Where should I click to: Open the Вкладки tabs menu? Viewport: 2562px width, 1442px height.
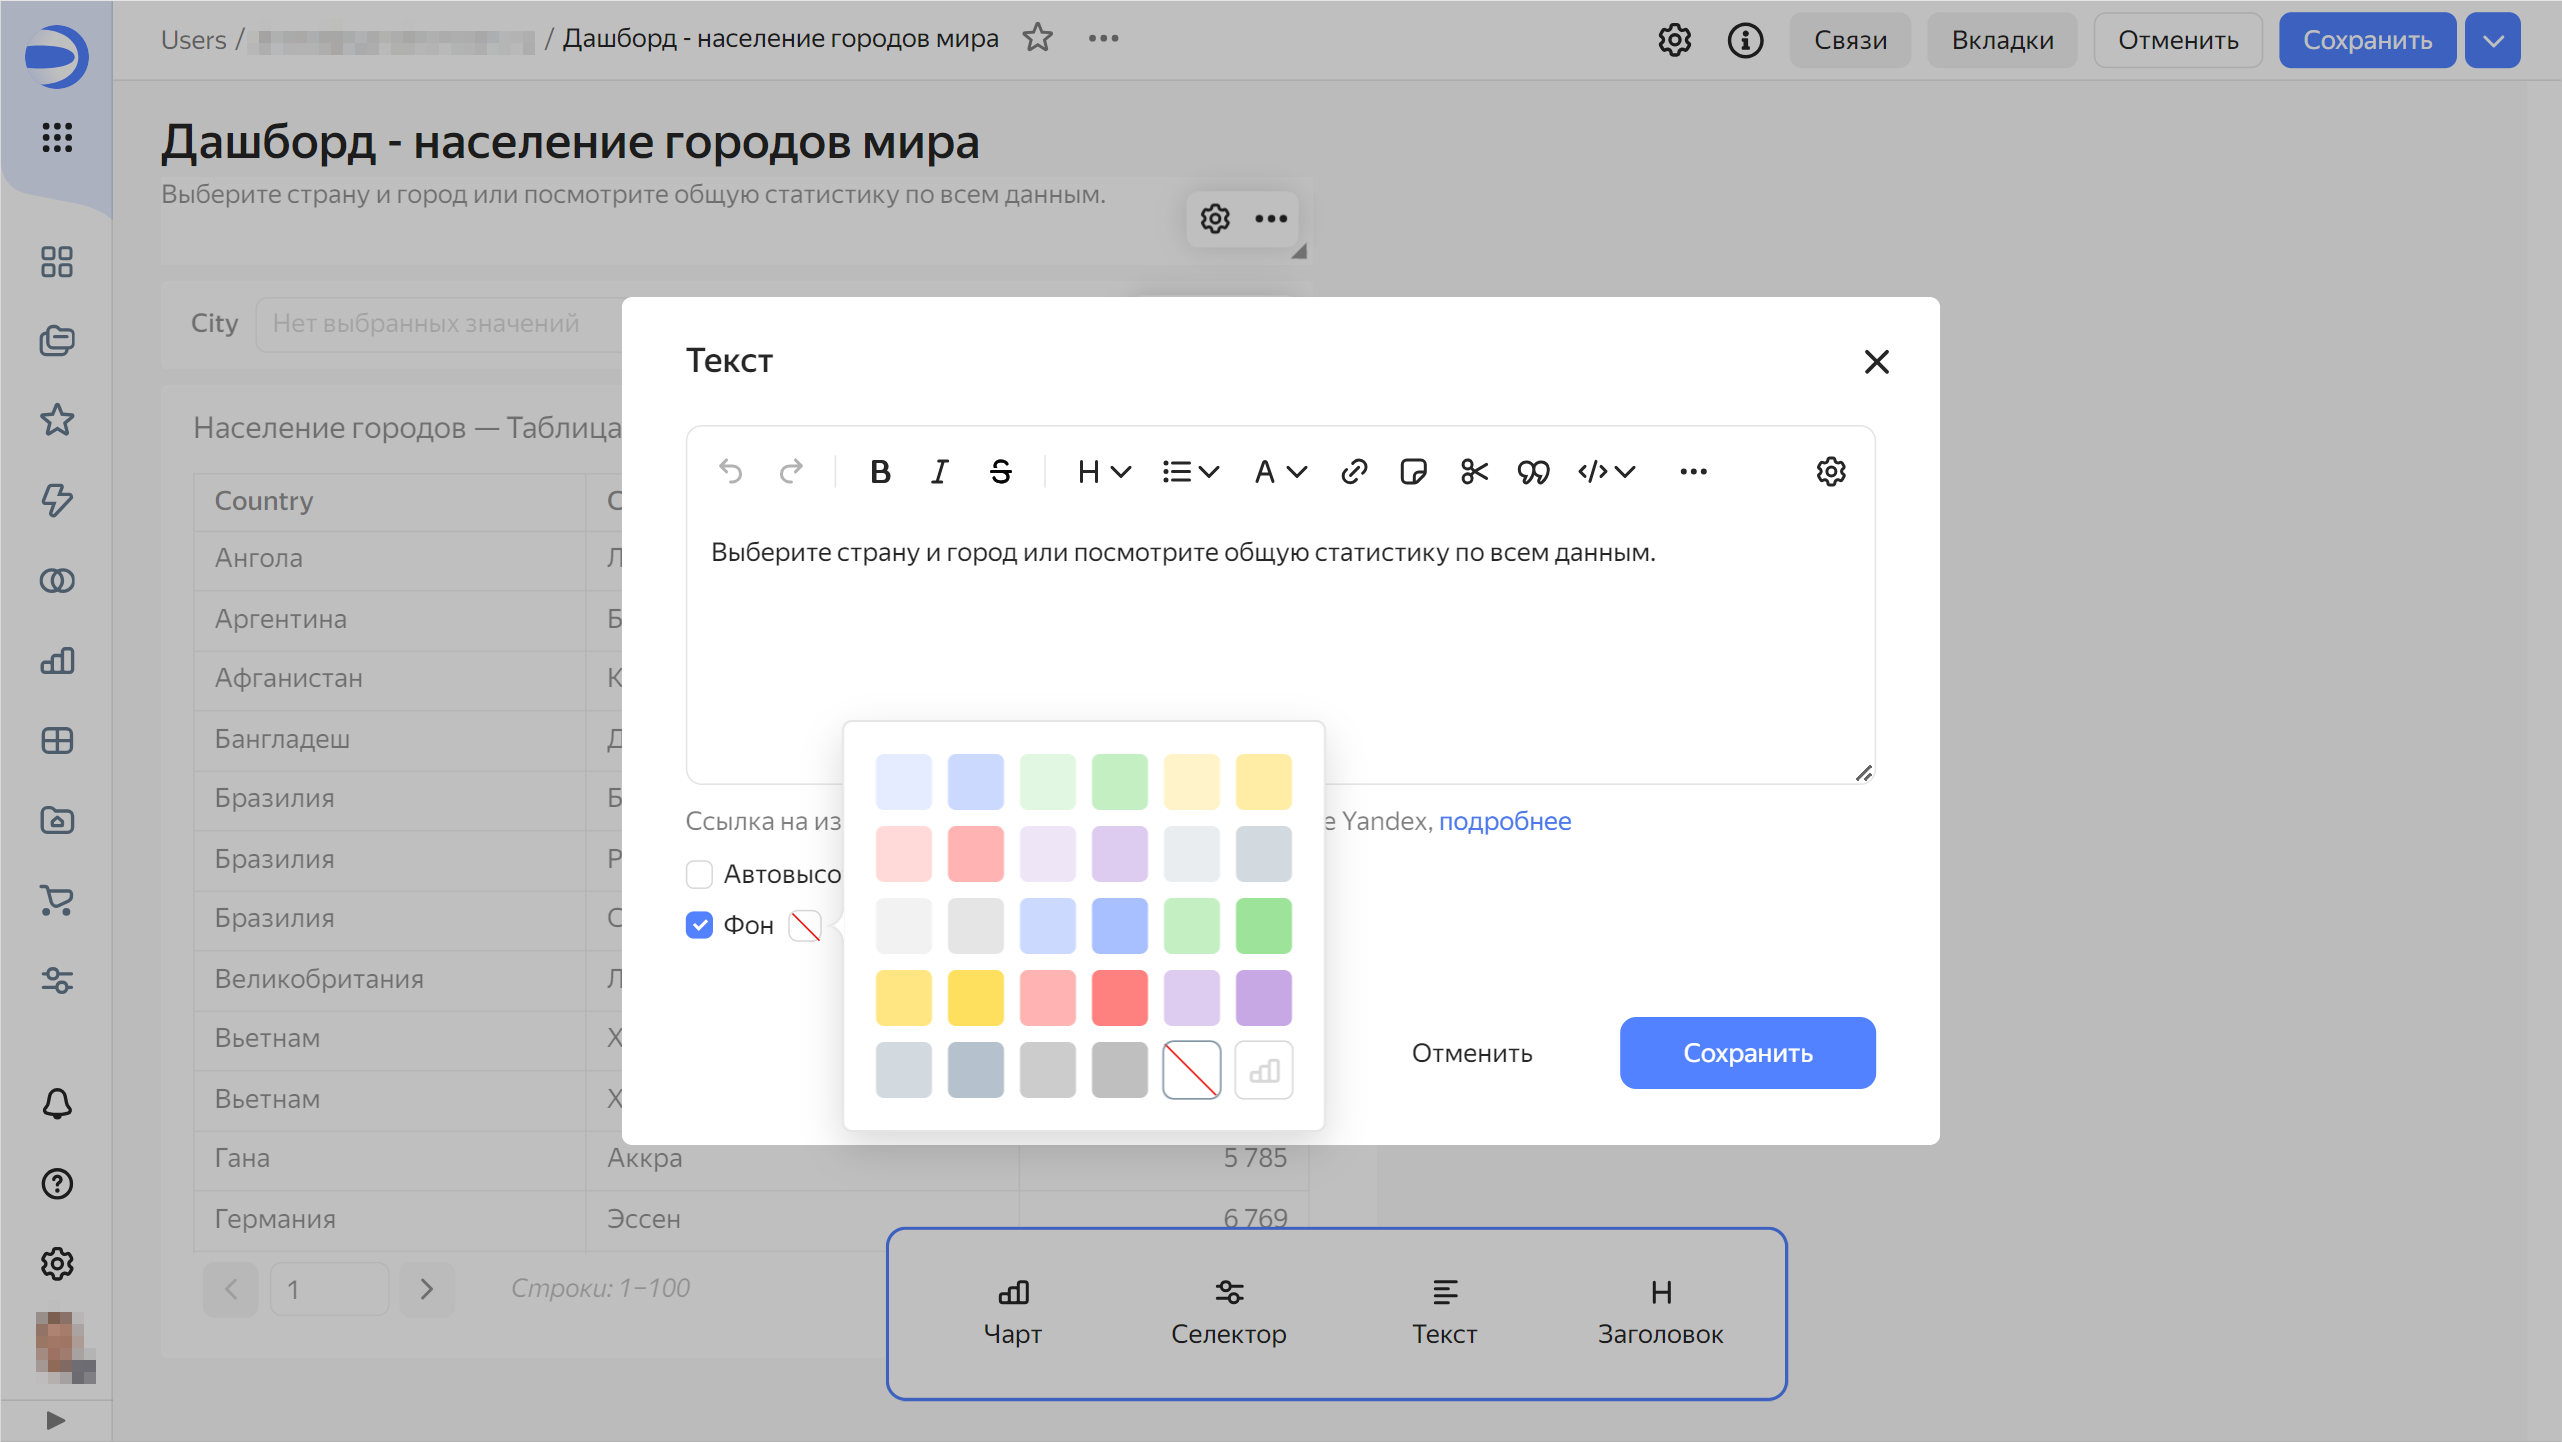(2002, 40)
